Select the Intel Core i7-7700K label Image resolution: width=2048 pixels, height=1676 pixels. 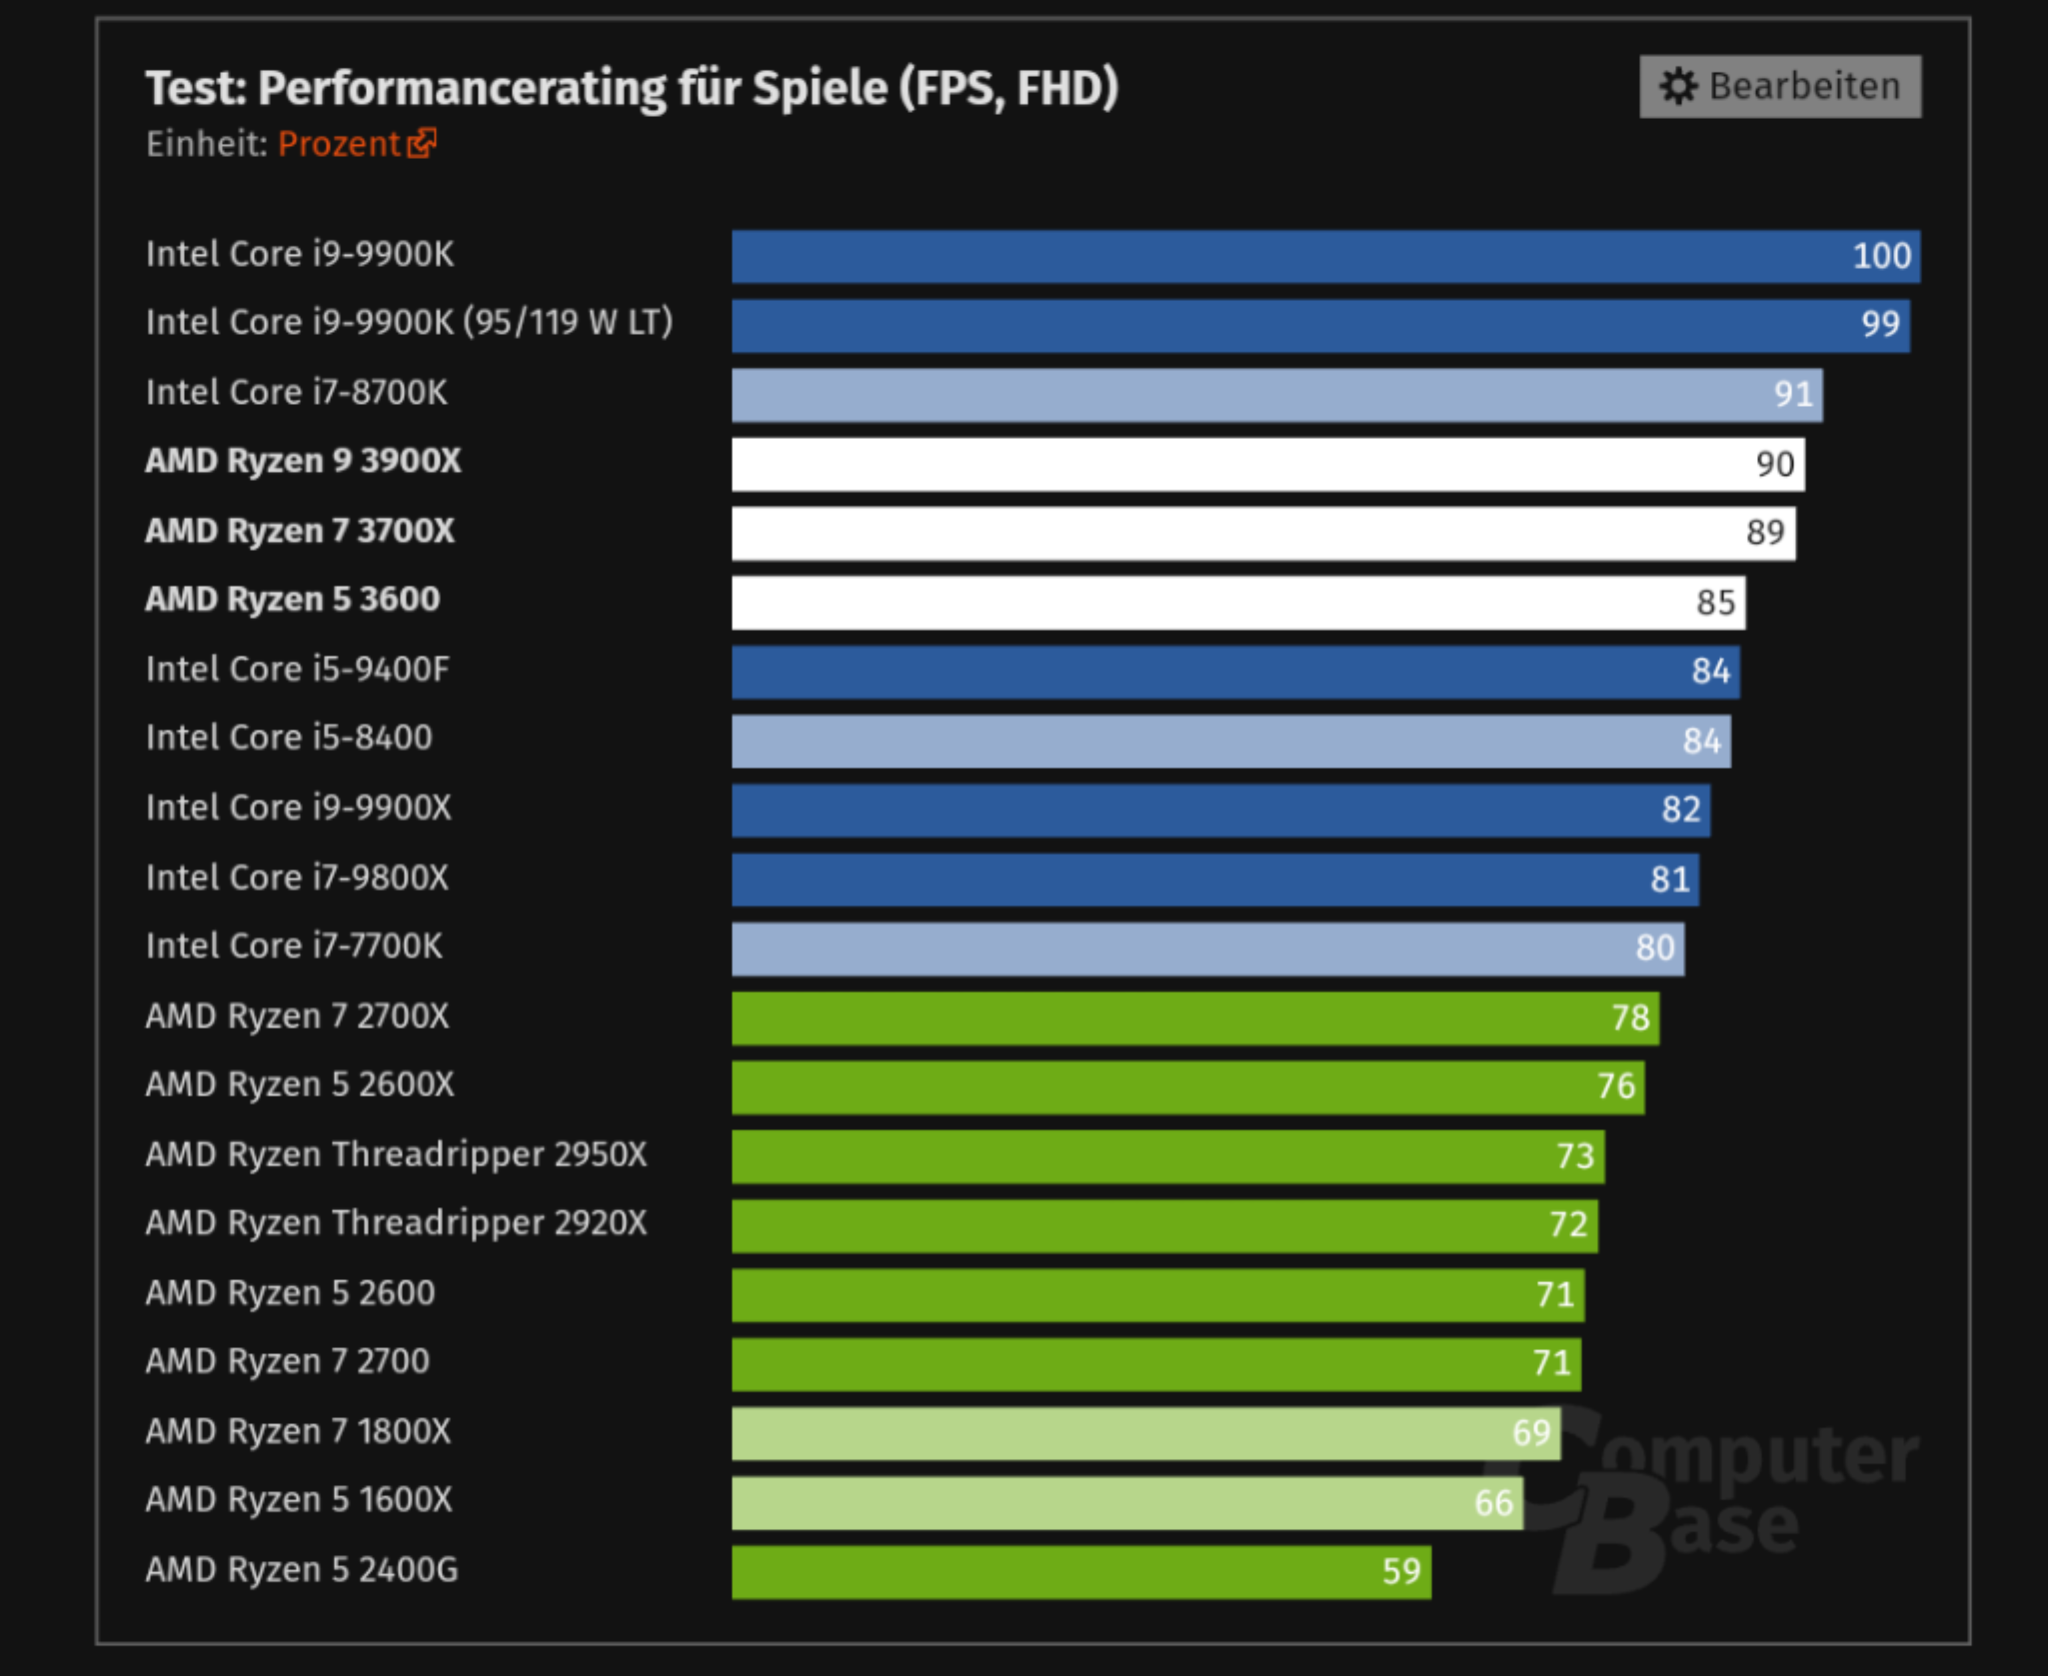point(294,946)
